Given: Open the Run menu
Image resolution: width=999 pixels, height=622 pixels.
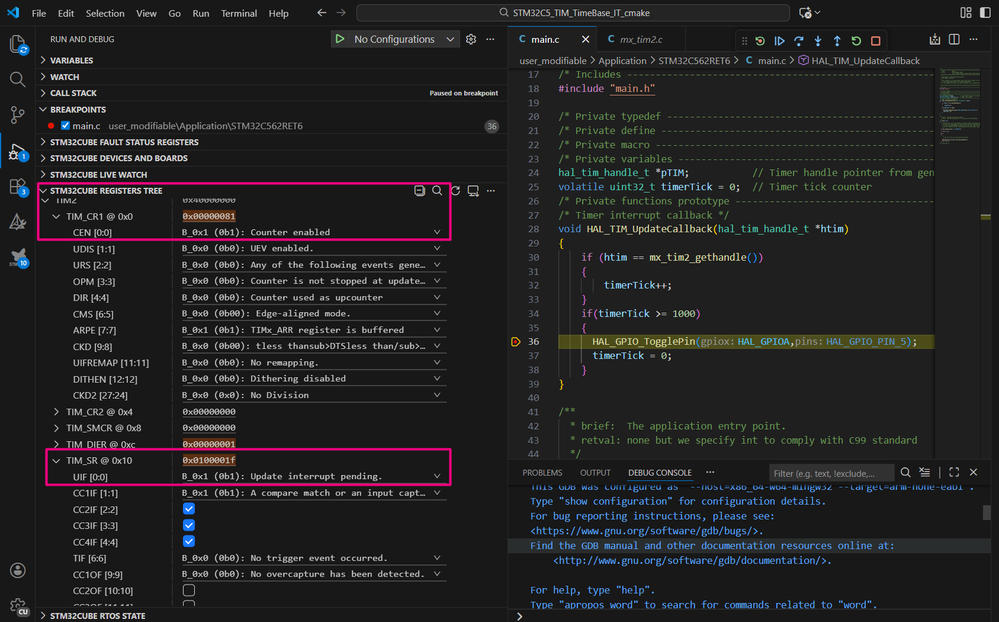Looking at the screenshot, I should tap(201, 13).
